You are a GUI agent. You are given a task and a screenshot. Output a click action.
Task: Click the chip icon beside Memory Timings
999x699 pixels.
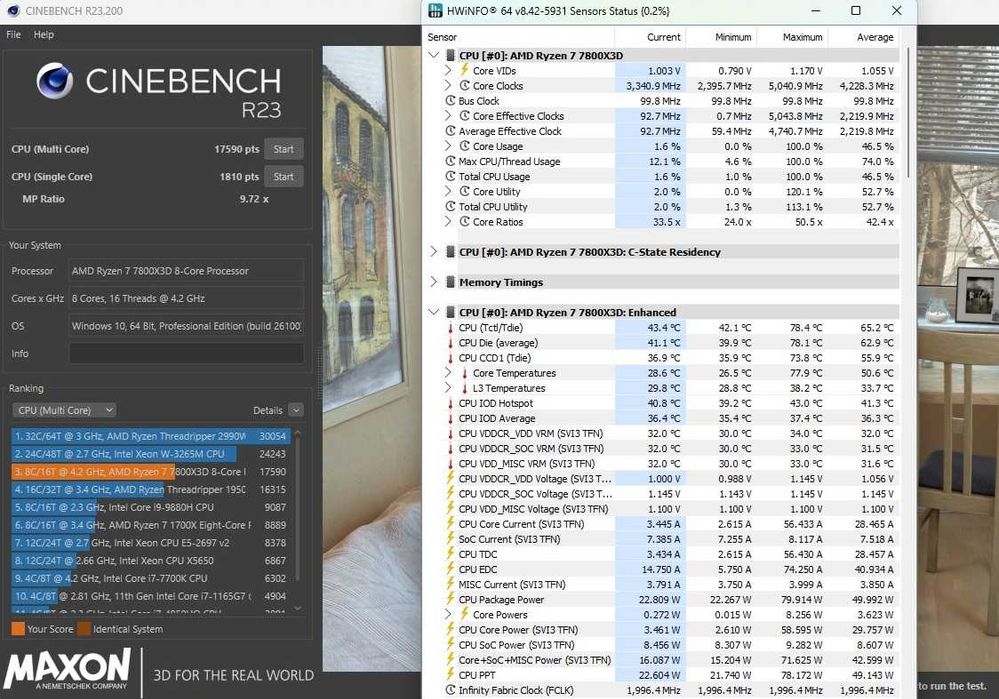[450, 282]
